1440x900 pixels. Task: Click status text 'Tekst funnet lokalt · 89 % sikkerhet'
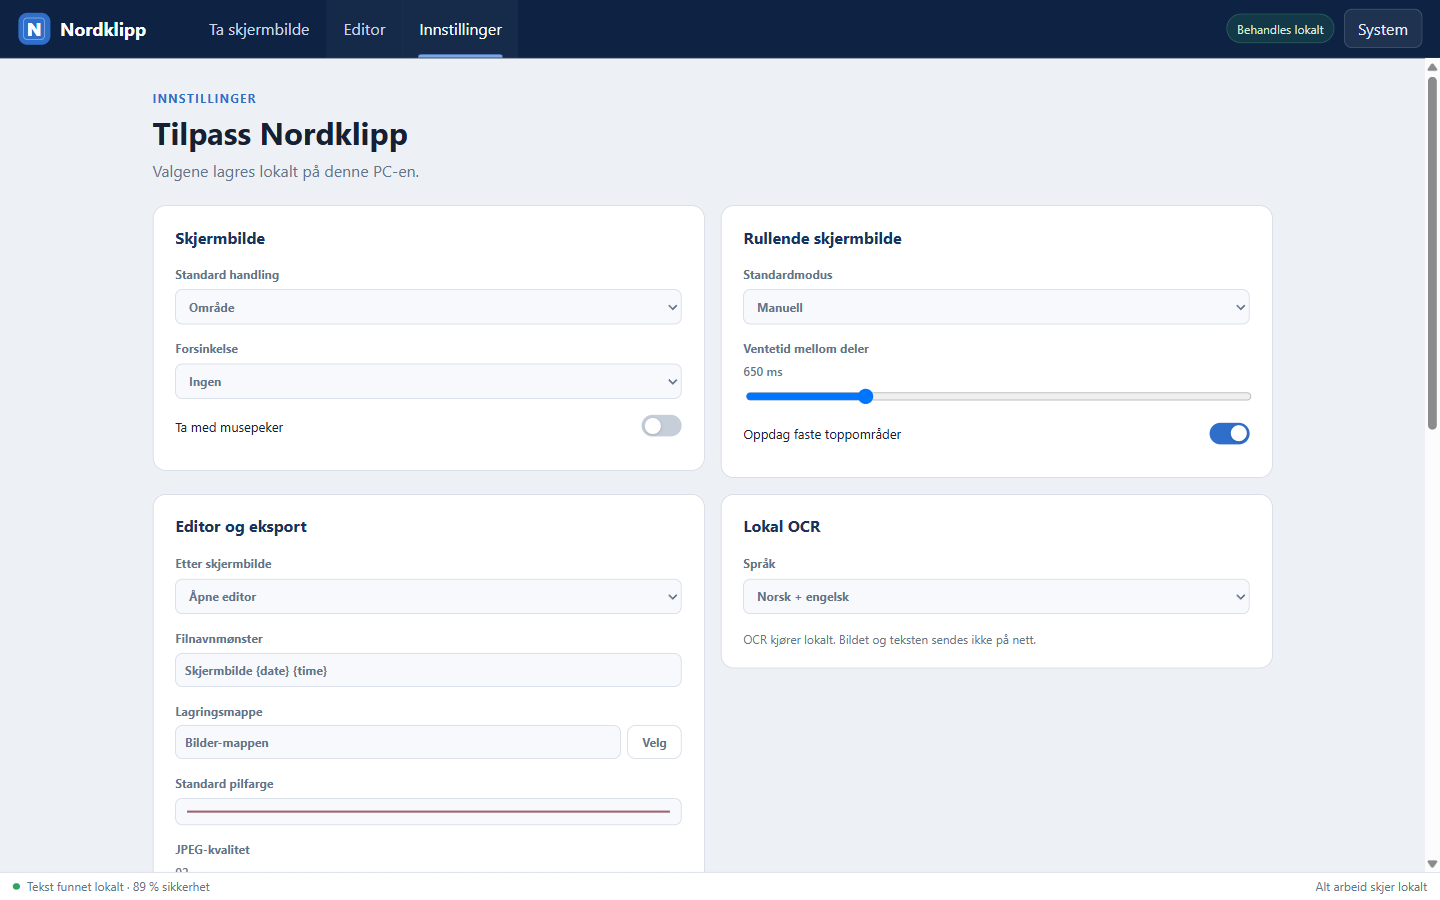point(118,887)
